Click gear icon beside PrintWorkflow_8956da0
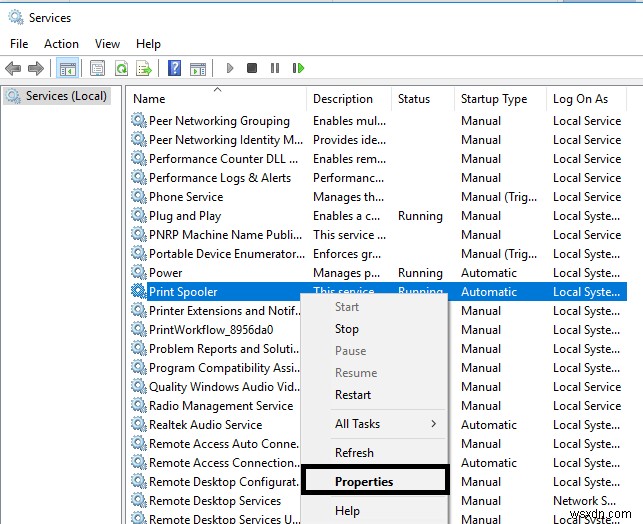The width and height of the screenshot is (643, 524). [x=139, y=330]
